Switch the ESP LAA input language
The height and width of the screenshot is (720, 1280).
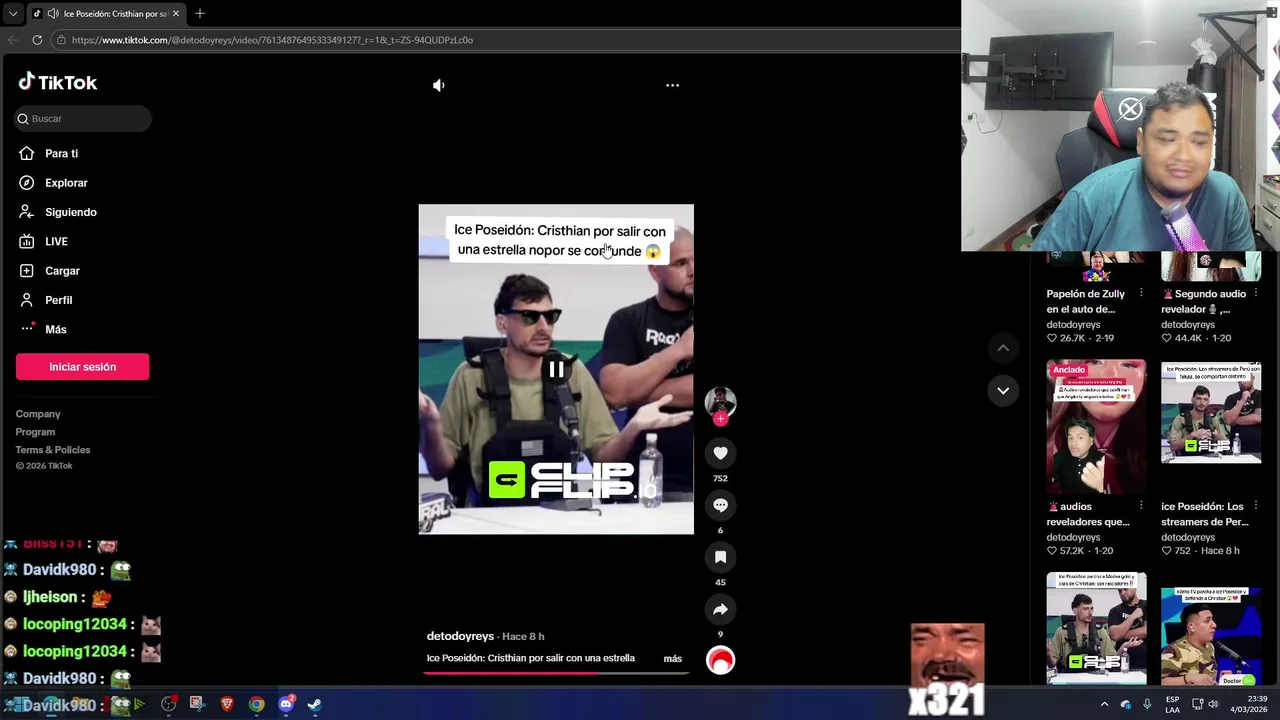pos(1172,704)
